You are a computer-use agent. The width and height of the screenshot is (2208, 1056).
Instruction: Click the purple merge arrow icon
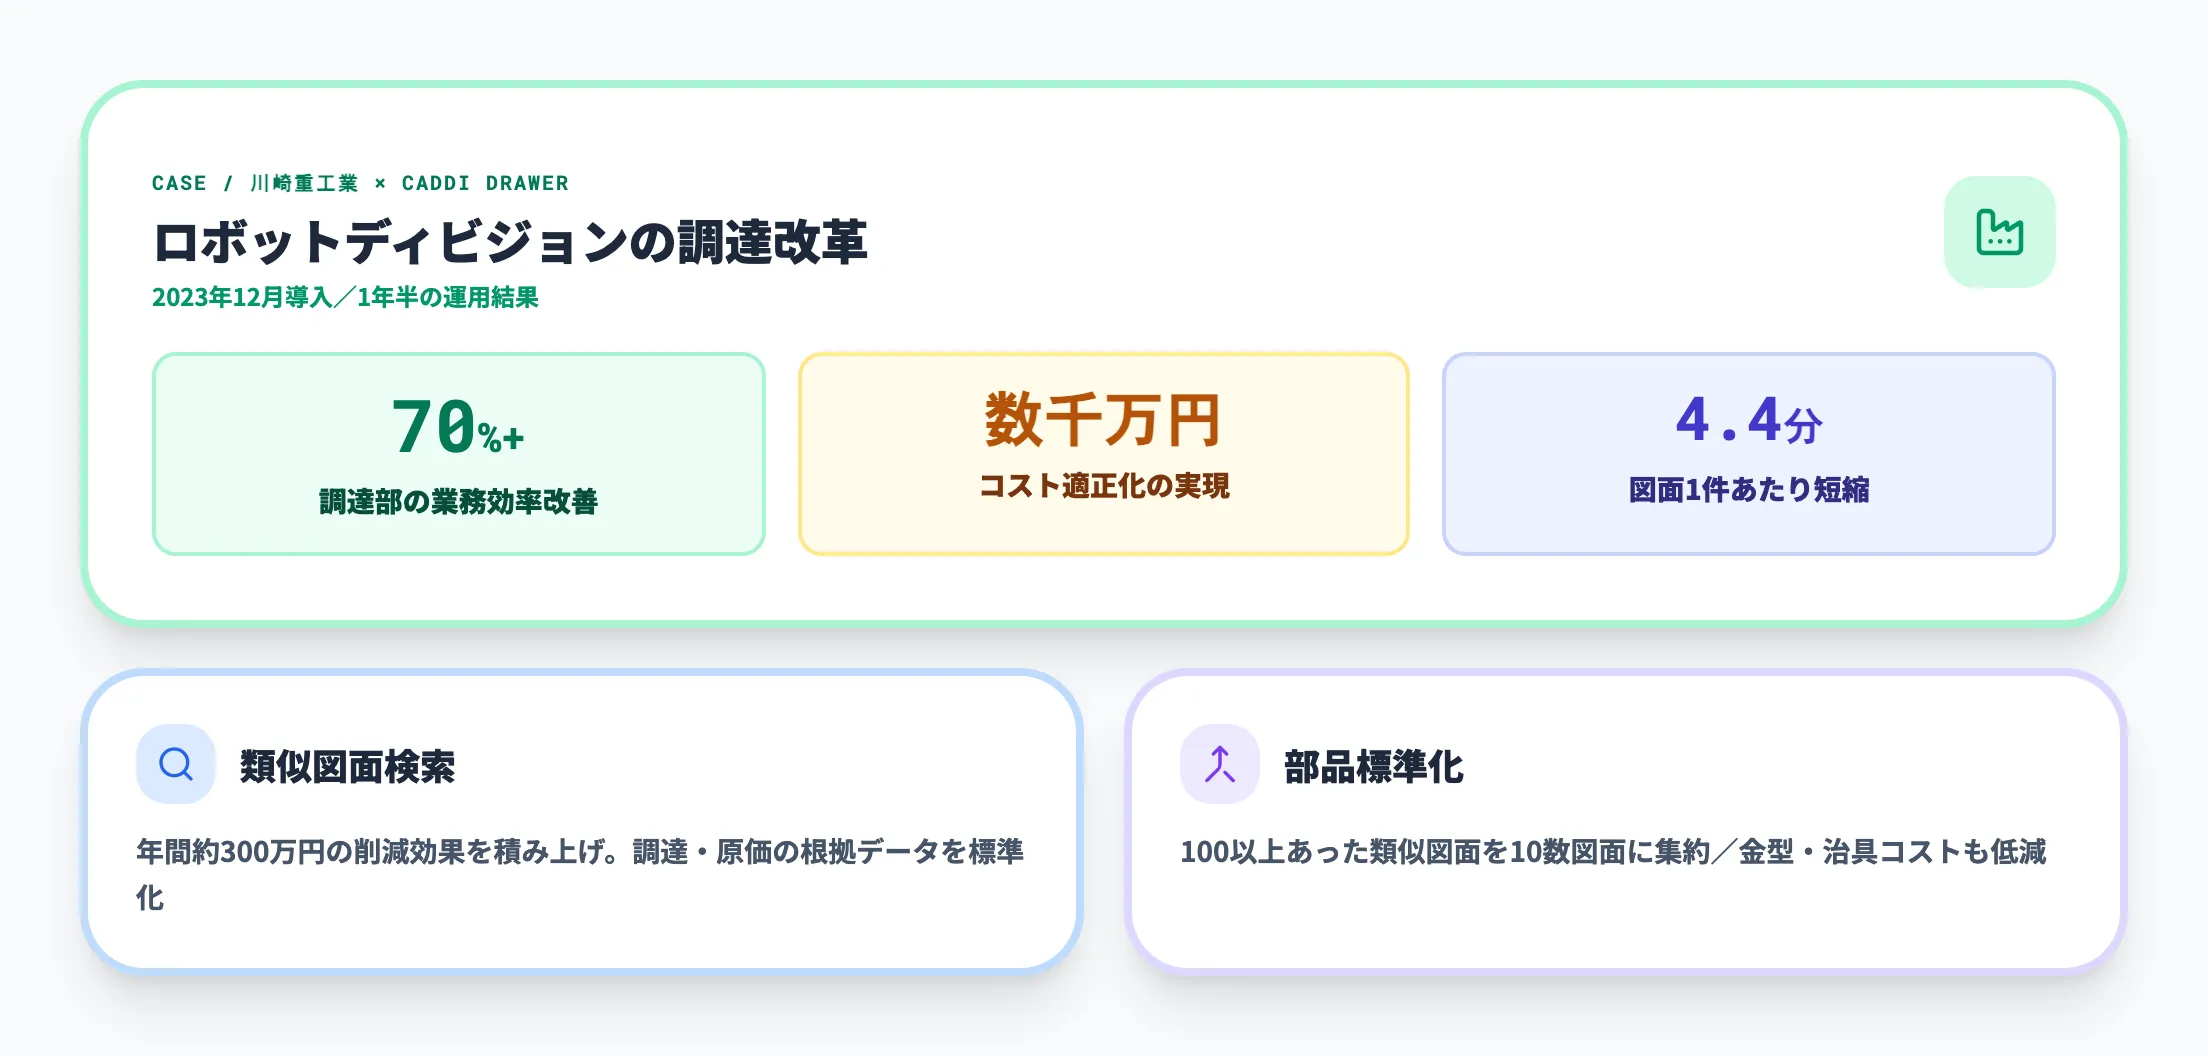point(1219,765)
